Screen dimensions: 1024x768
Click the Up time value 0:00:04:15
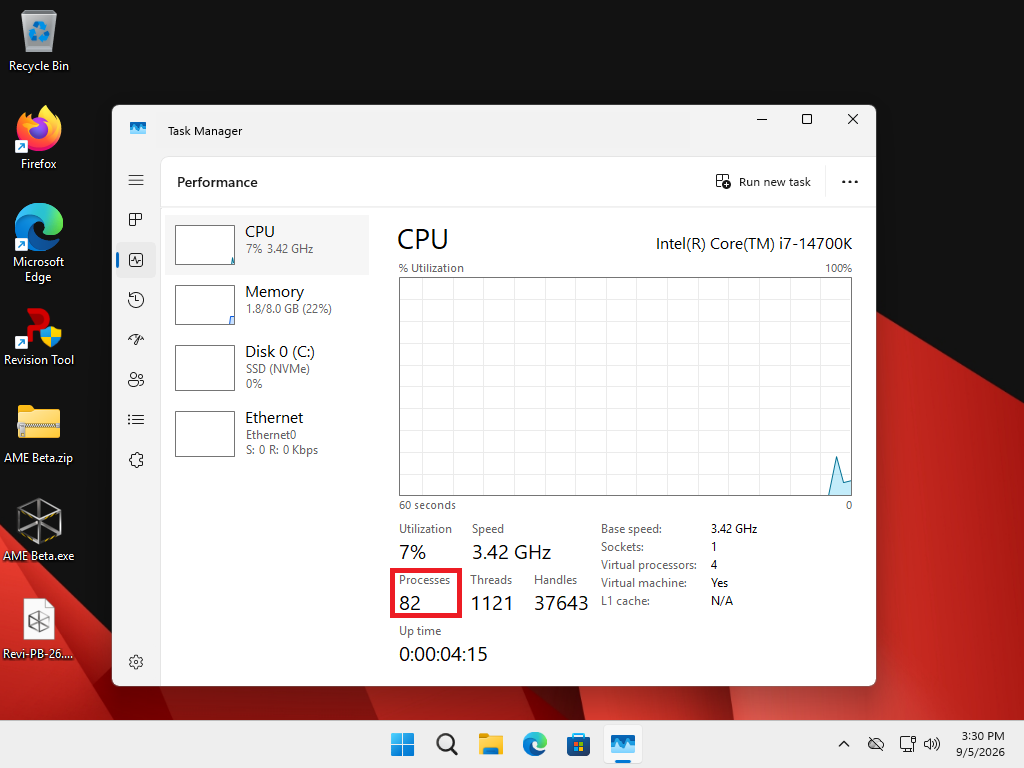443,654
